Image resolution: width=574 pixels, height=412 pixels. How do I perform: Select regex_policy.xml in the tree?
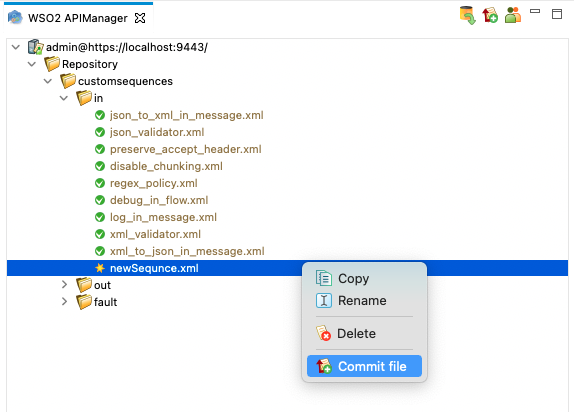pos(154,183)
